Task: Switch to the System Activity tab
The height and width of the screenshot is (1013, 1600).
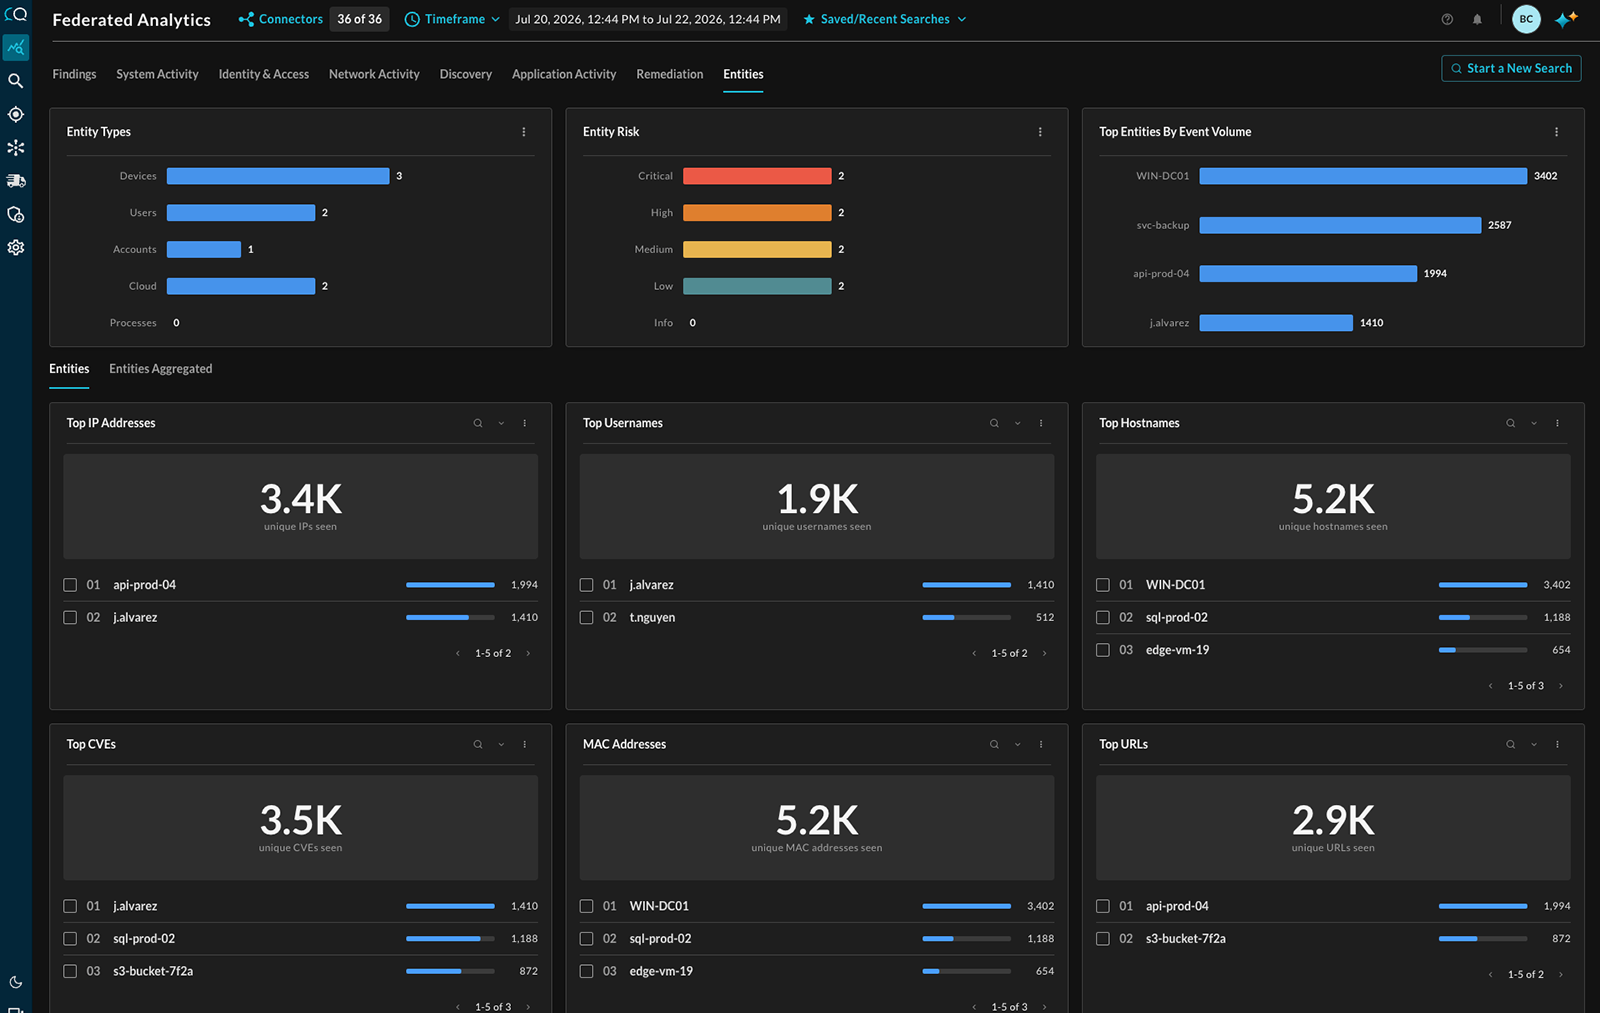Action: pyautogui.click(x=157, y=74)
